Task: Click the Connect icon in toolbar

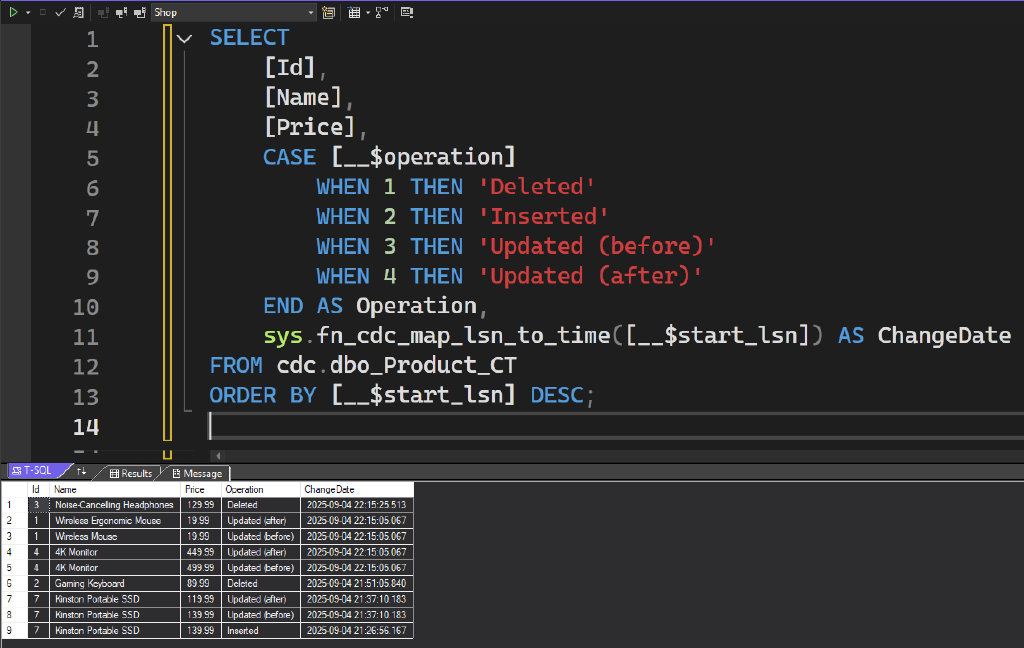Action: pyautogui.click(x=103, y=12)
